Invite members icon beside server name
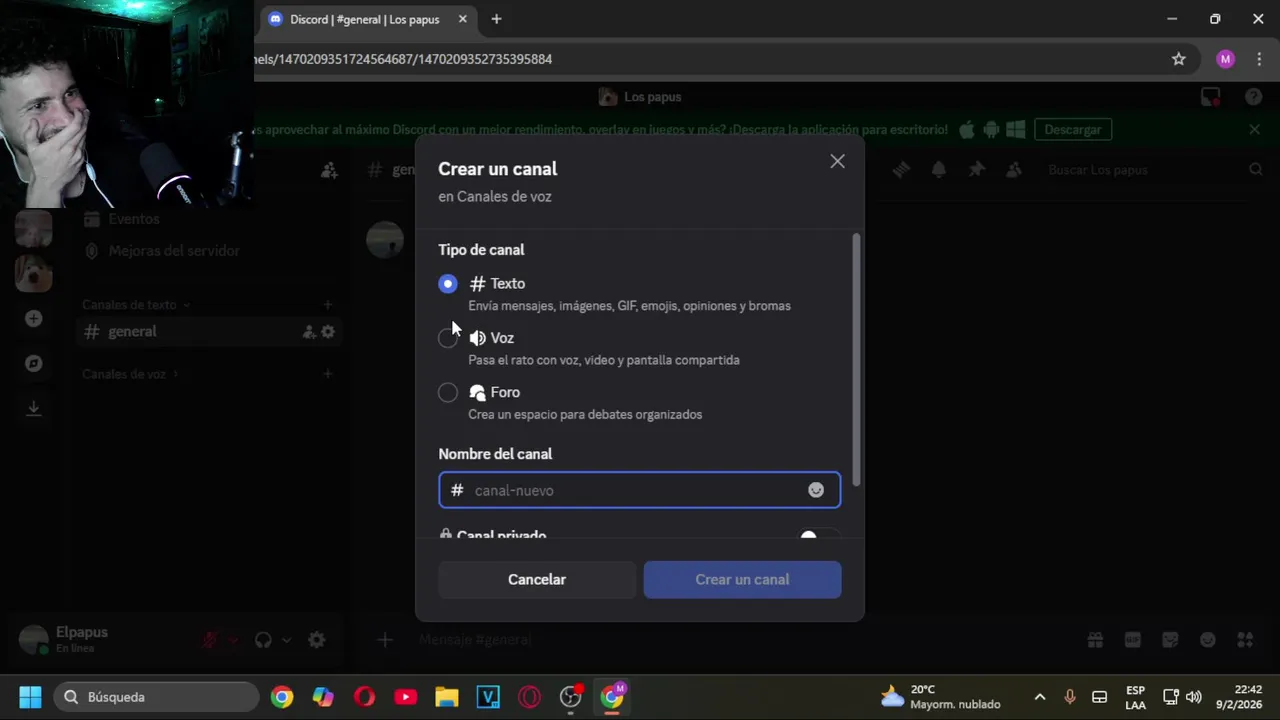 coord(329,171)
